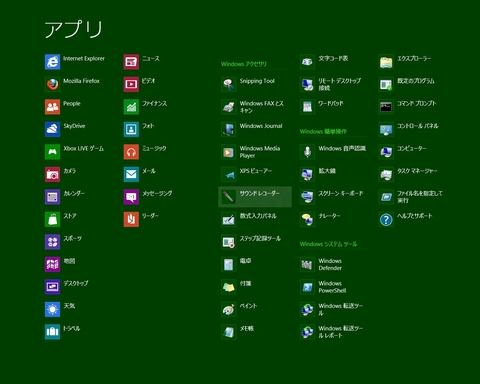Open the ファイナンス finance app icon
480x384 pixels.
131,107
